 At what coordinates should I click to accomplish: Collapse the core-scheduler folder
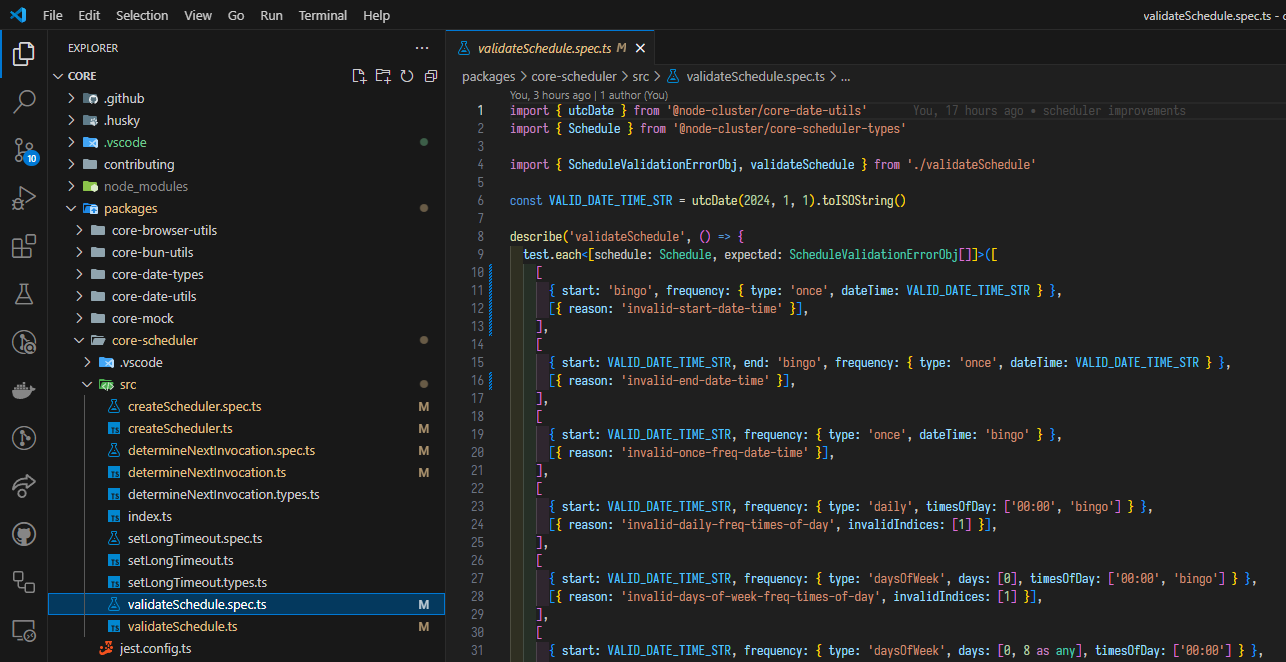pyautogui.click(x=154, y=340)
